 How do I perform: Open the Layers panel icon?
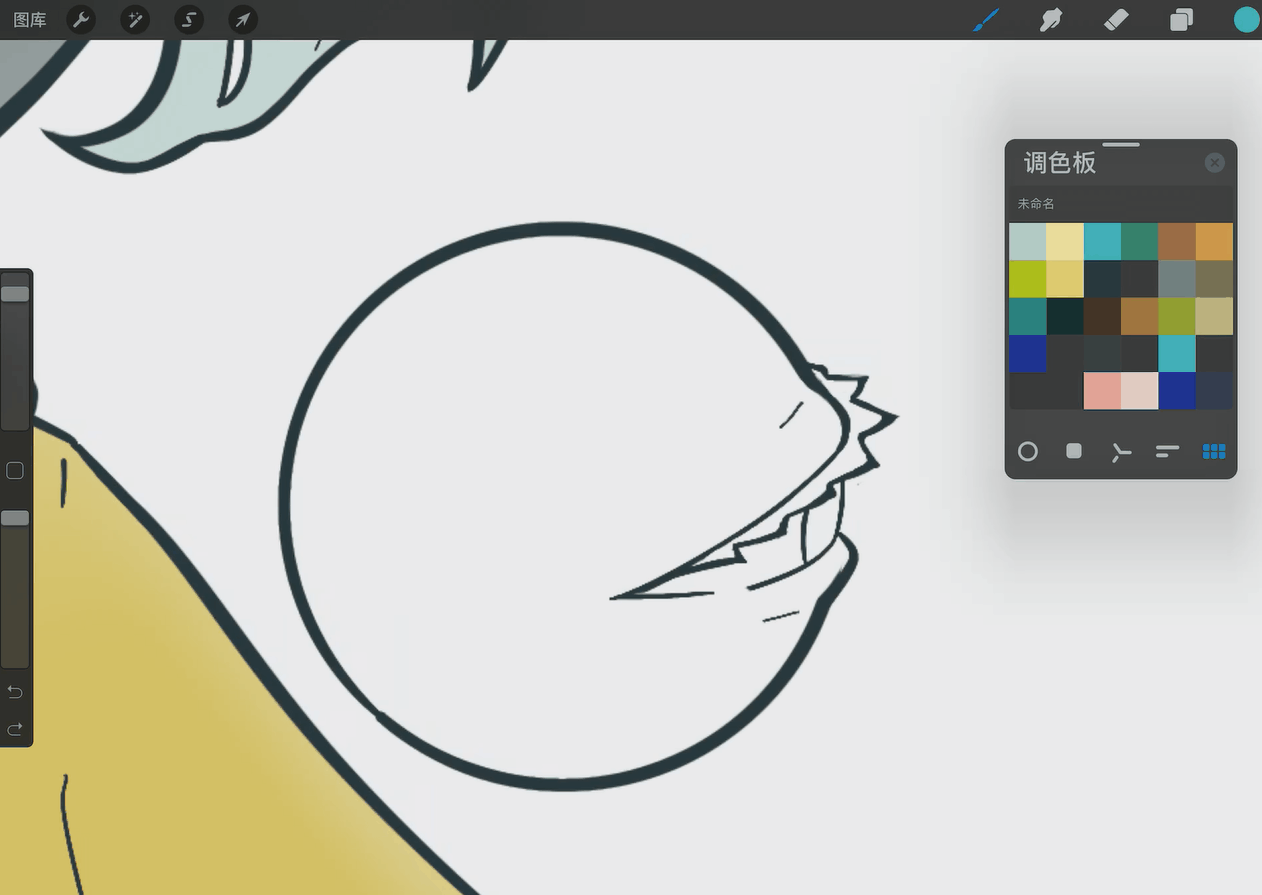tap(1181, 20)
